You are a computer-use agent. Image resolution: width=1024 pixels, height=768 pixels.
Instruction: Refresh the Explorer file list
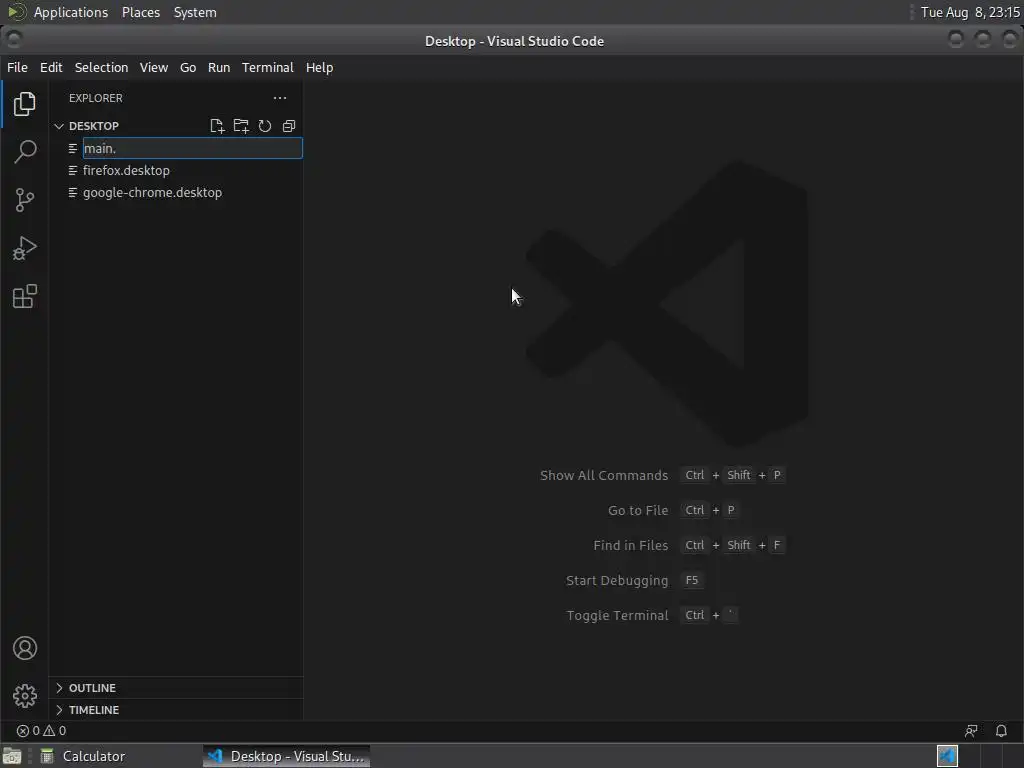(x=264, y=126)
